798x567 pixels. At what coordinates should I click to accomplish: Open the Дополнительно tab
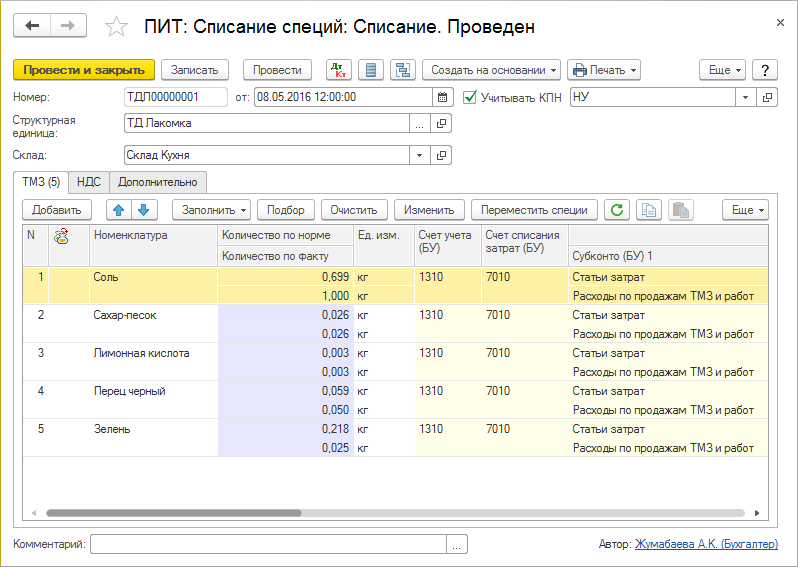(158, 182)
